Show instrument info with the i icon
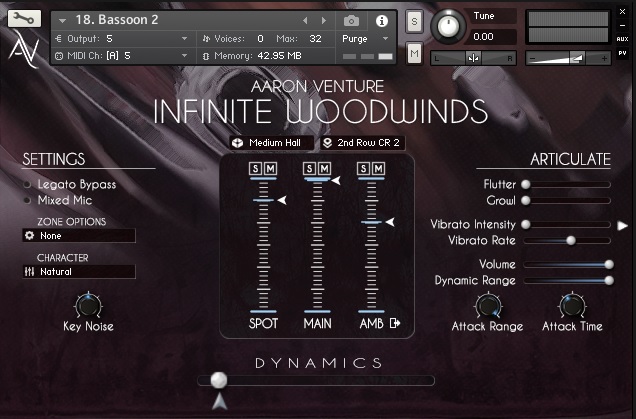 pos(381,21)
